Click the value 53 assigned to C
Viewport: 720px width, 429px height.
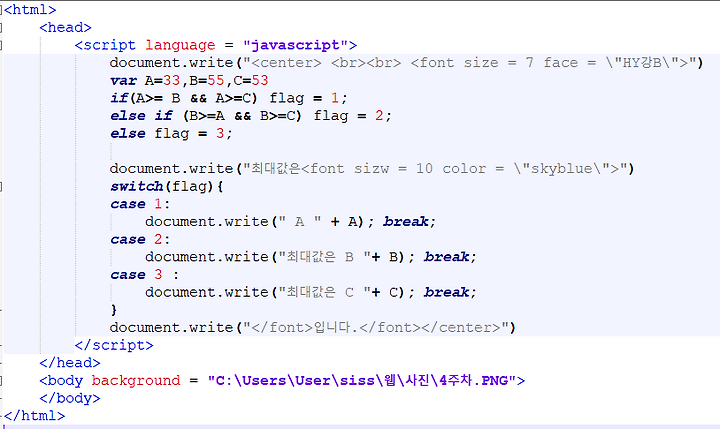click(x=259, y=80)
